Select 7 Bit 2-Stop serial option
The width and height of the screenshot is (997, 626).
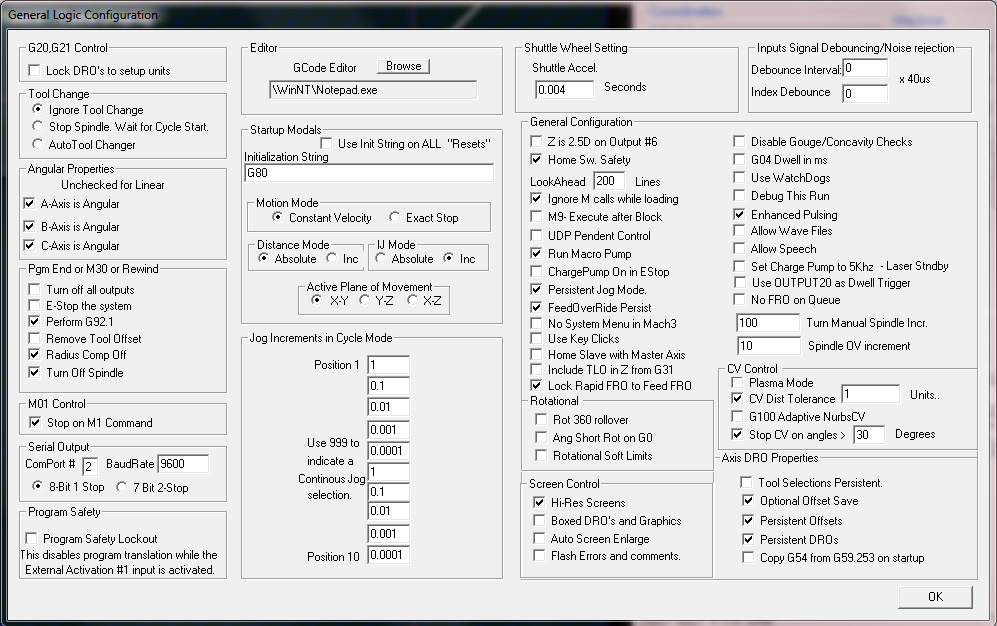coord(122,487)
